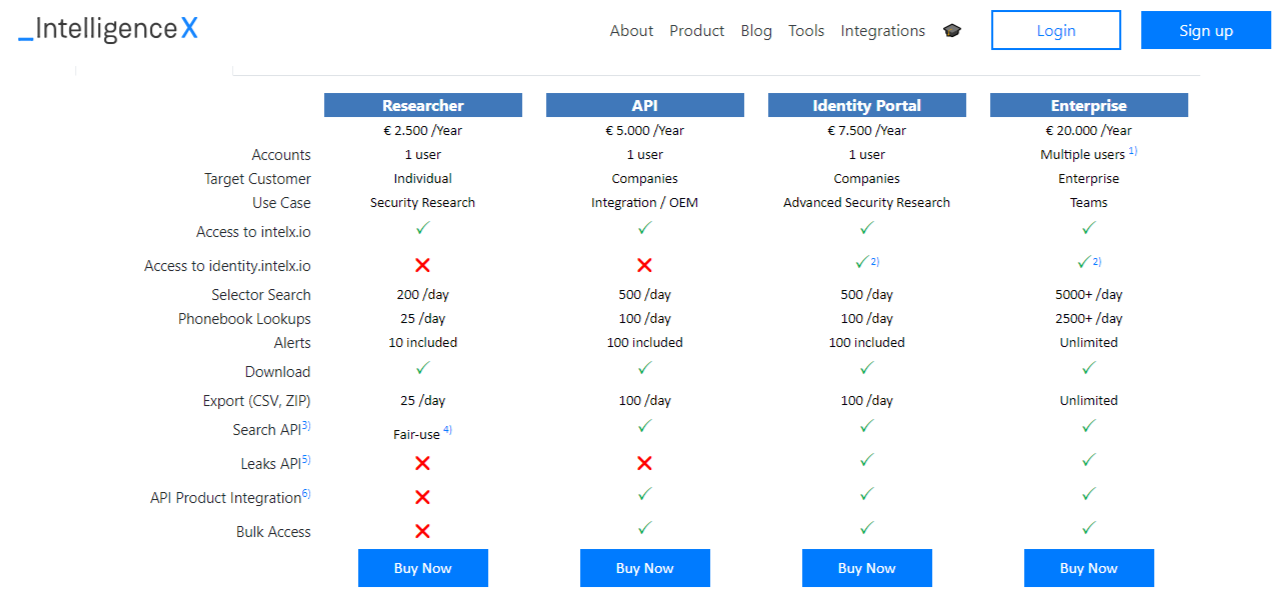Viewport: 1279px width, 605px height.
Task: Click green check for API Bulk Access
Action: (645, 528)
